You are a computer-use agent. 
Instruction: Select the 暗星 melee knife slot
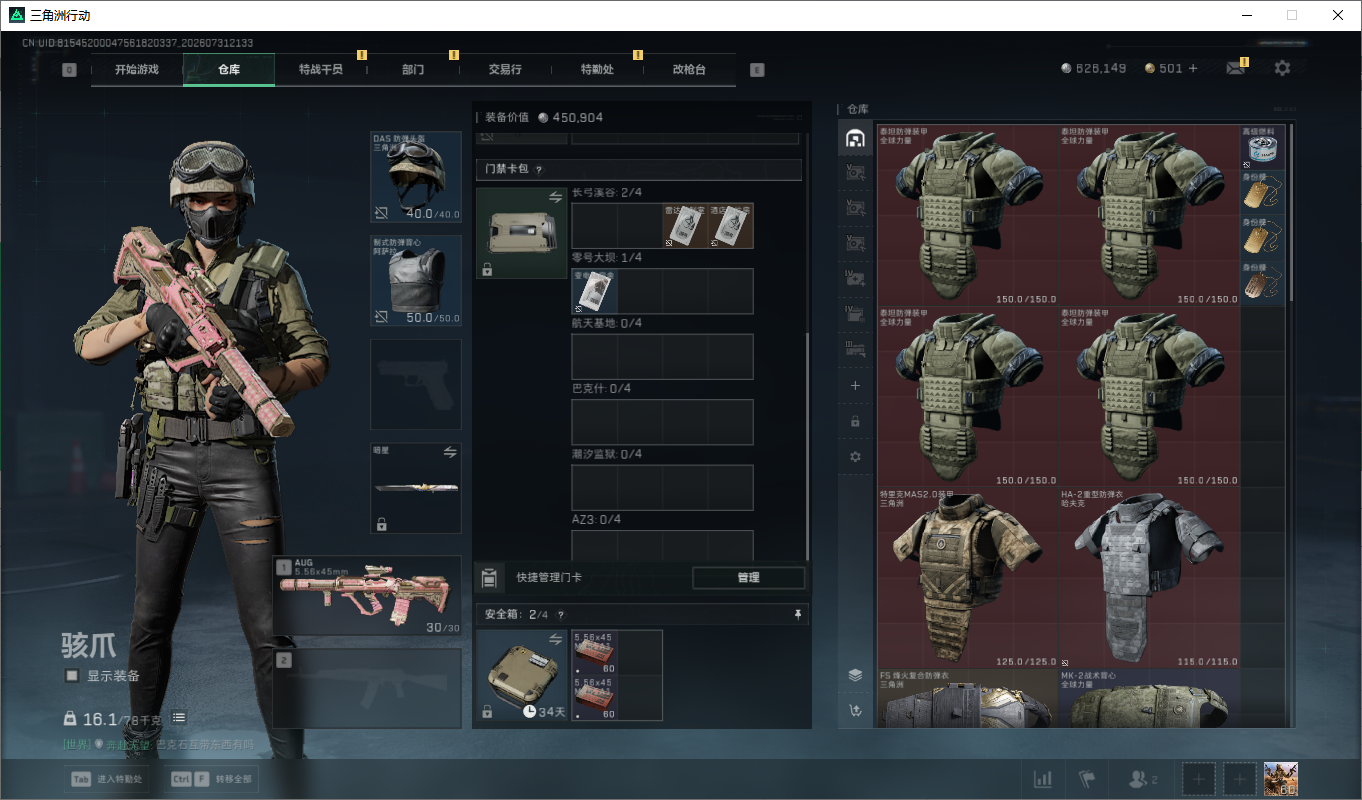pos(416,488)
